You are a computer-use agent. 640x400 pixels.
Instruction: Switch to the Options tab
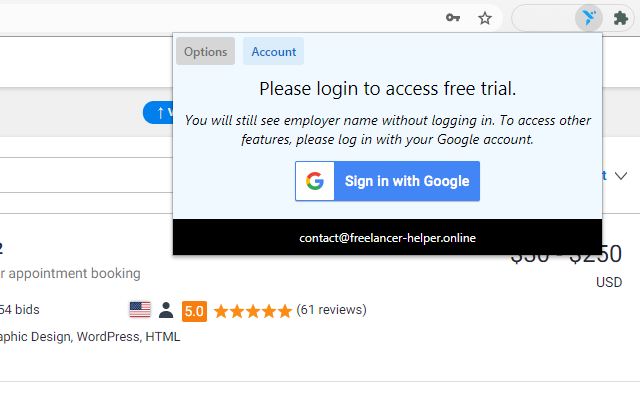[x=205, y=52]
